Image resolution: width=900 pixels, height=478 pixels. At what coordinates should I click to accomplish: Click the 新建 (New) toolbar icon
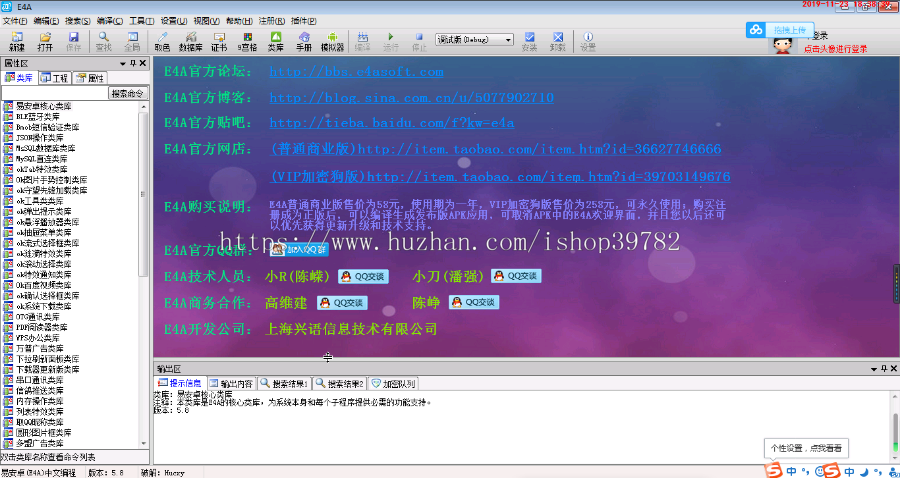17,41
